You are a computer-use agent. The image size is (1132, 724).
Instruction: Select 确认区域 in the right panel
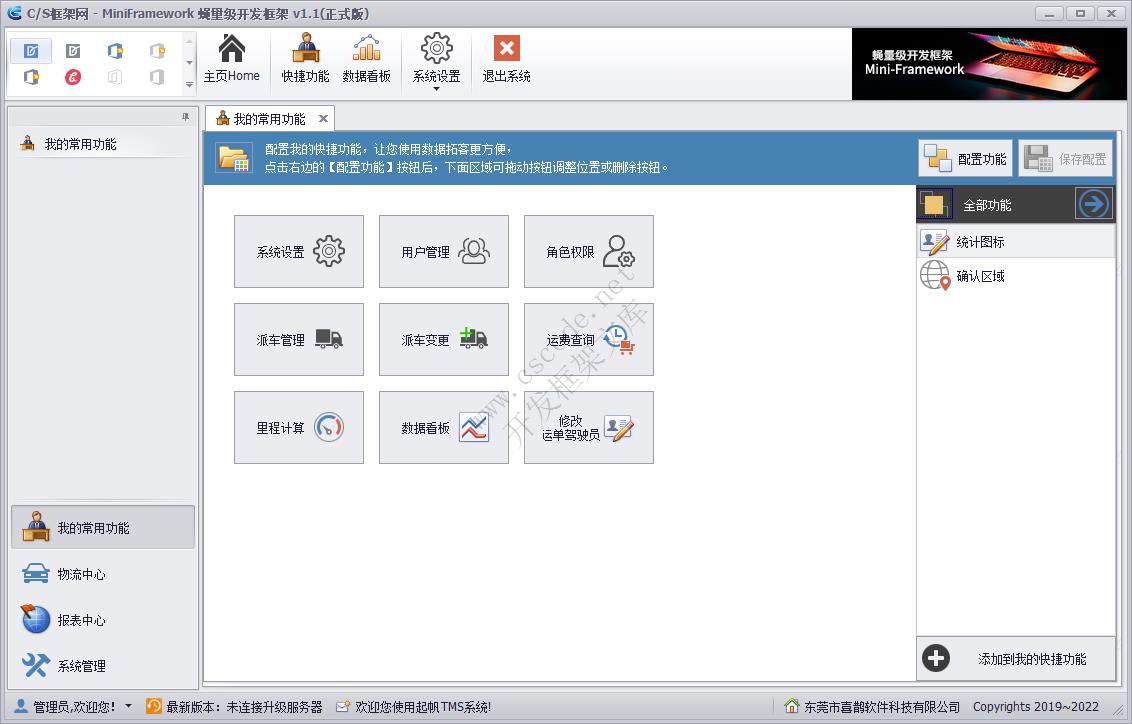point(1015,275)
